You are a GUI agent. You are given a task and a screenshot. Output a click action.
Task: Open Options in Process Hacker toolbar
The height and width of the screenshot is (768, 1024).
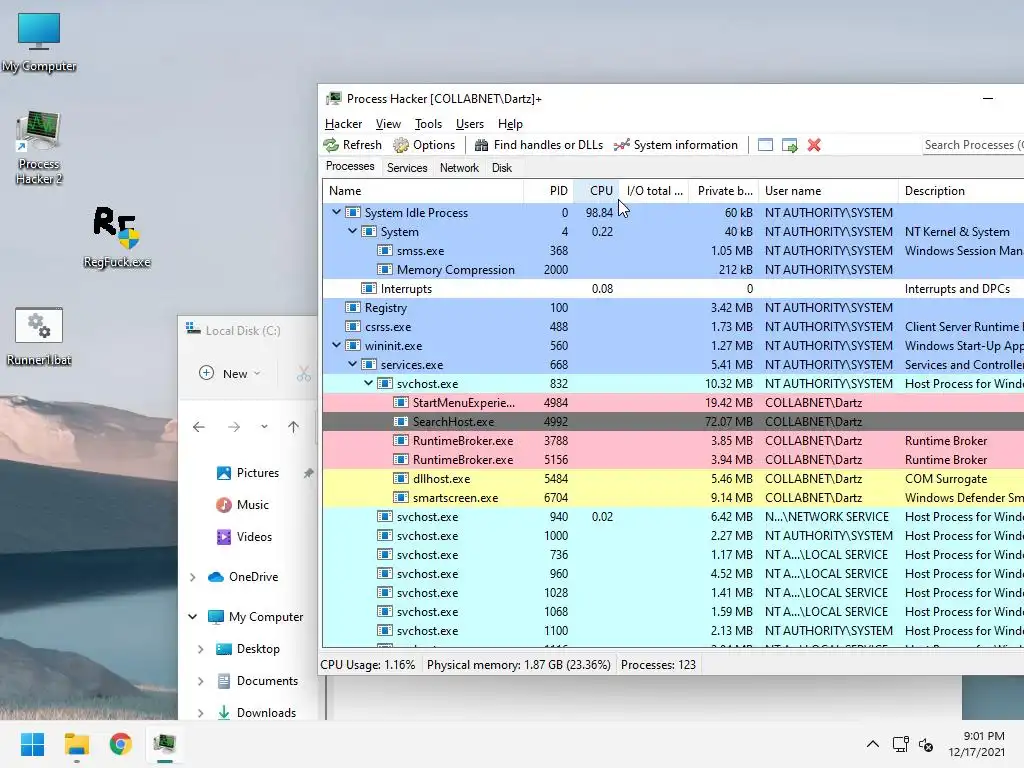pos(424,145)
